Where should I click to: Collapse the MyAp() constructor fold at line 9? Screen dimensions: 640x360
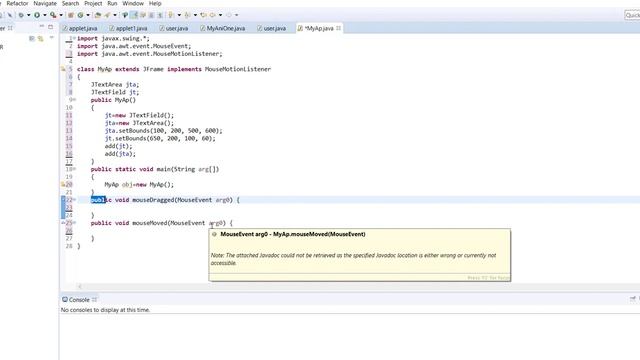coord(74,100)
